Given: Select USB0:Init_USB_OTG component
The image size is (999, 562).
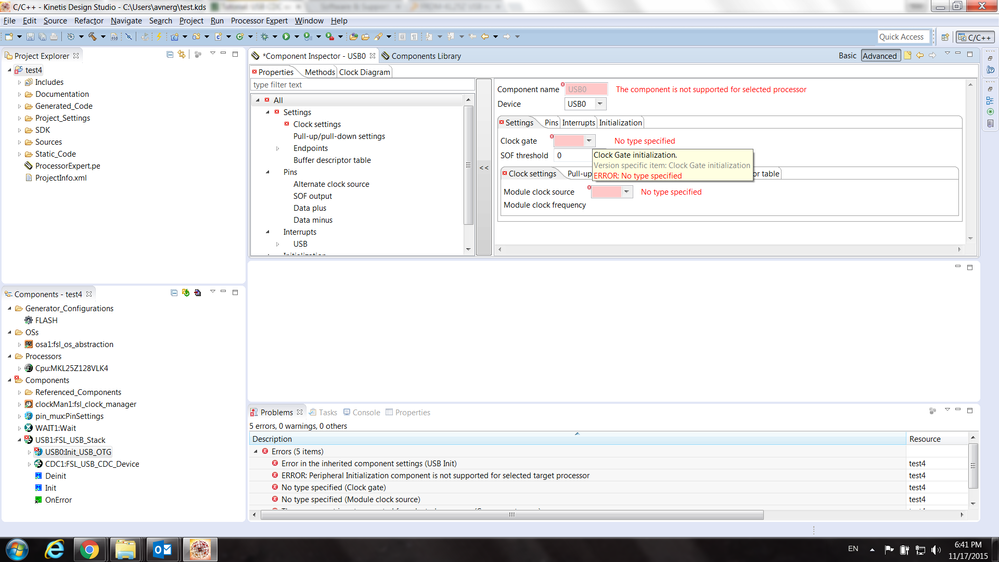Looking at the screenshot, I should tap(78, 452).
